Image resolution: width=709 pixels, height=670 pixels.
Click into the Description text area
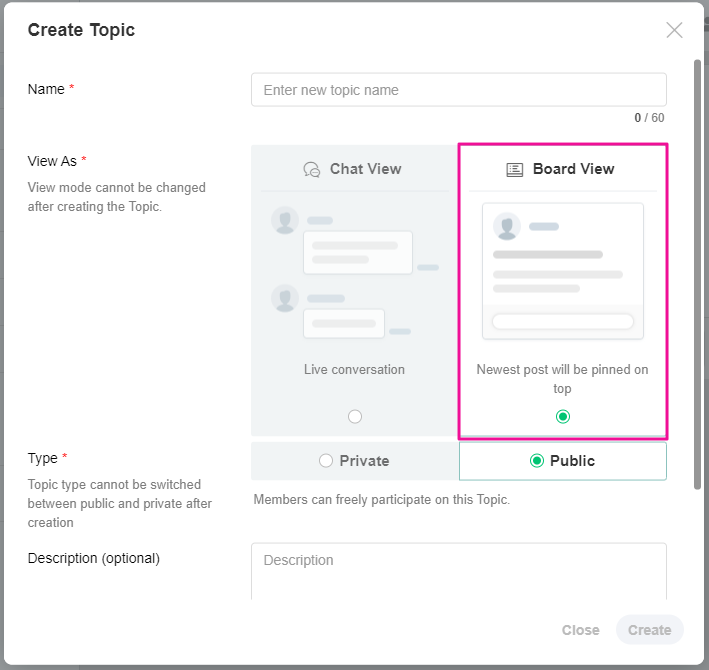point(458,570)
